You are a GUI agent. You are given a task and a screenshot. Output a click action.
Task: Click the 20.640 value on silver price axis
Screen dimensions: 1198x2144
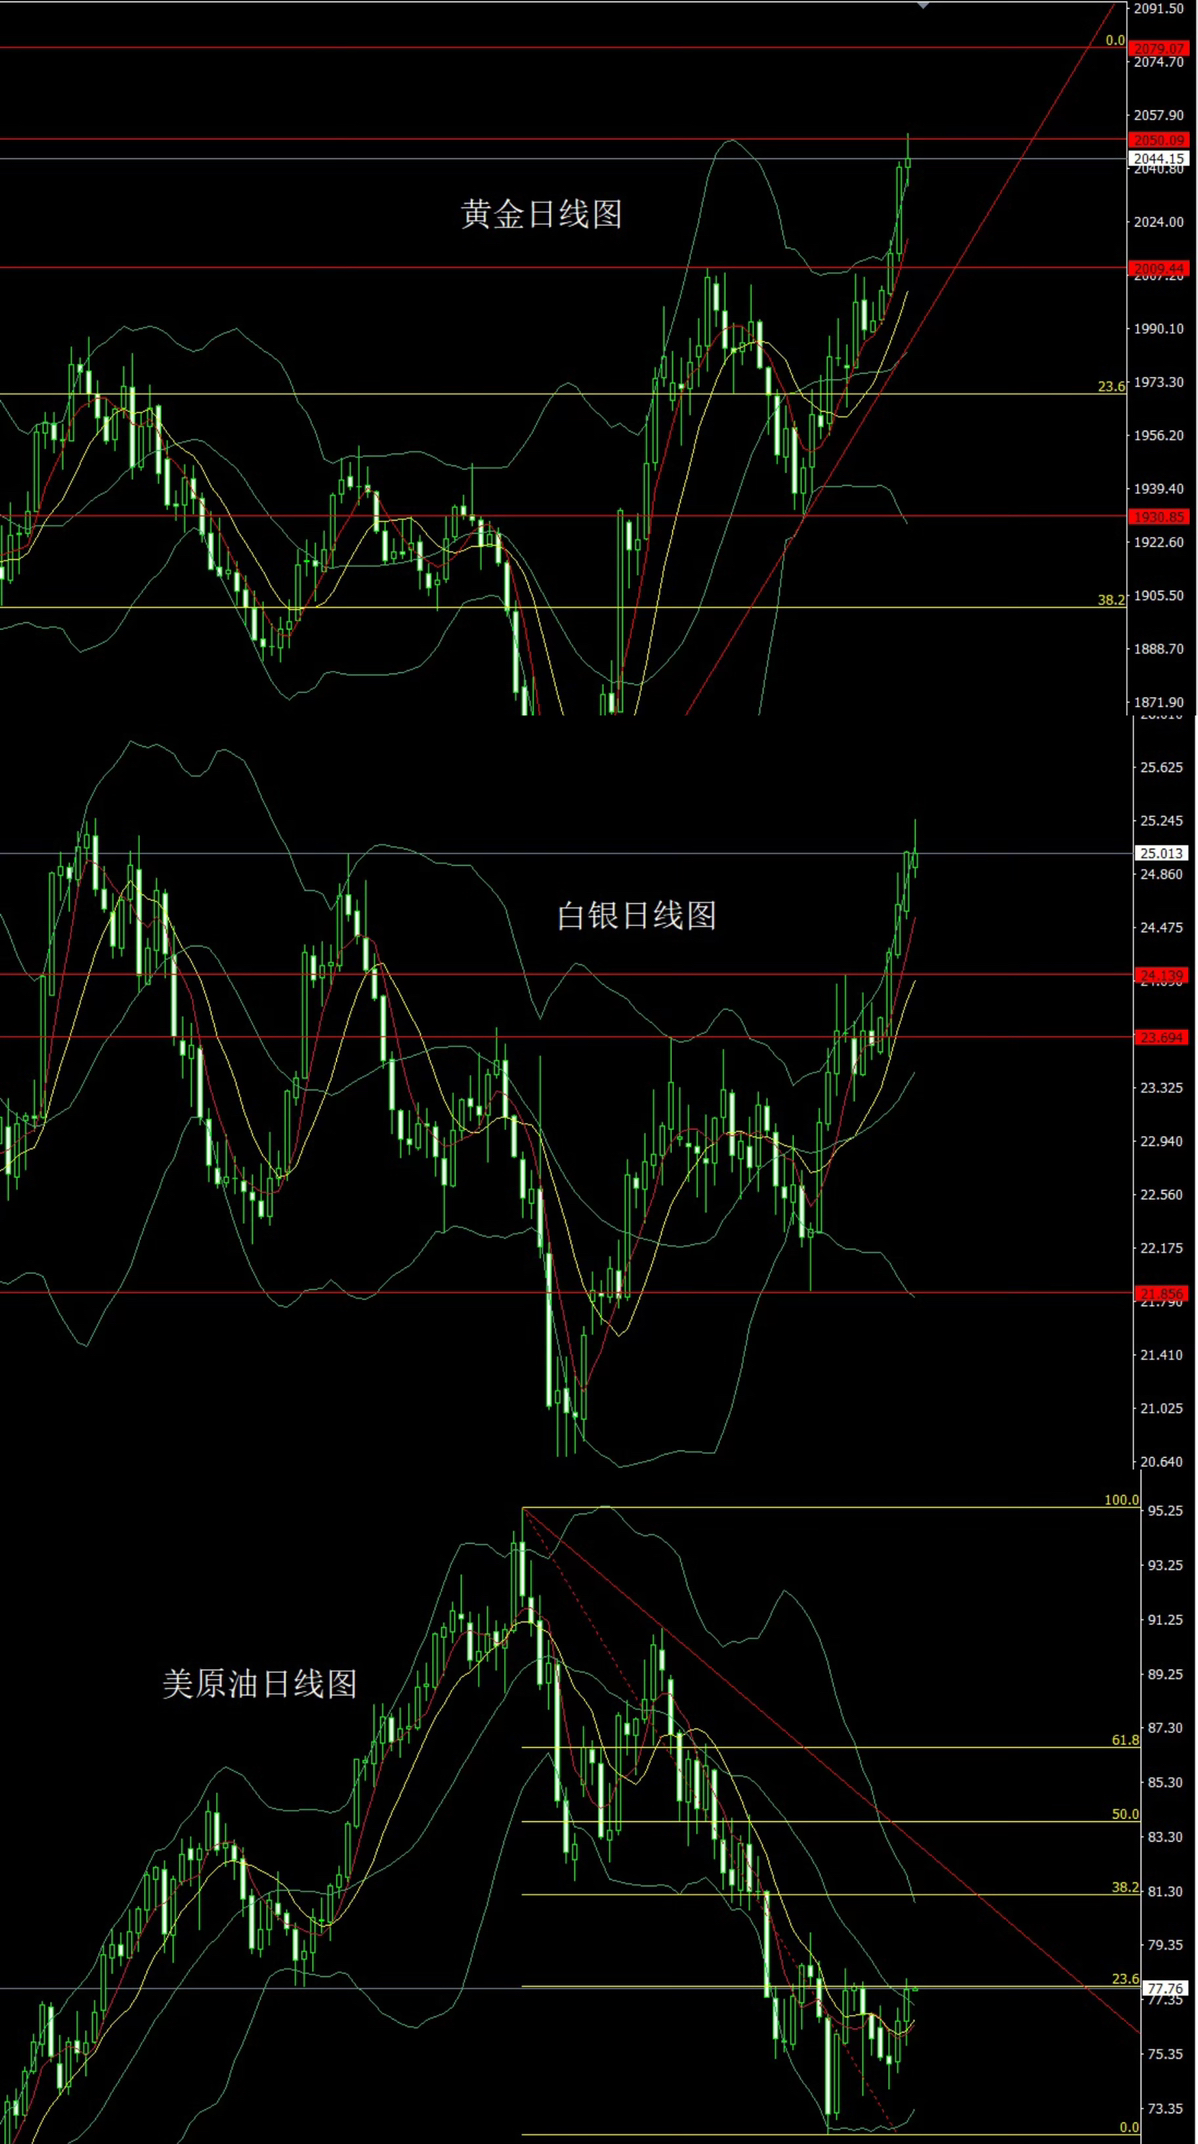1162,1462
